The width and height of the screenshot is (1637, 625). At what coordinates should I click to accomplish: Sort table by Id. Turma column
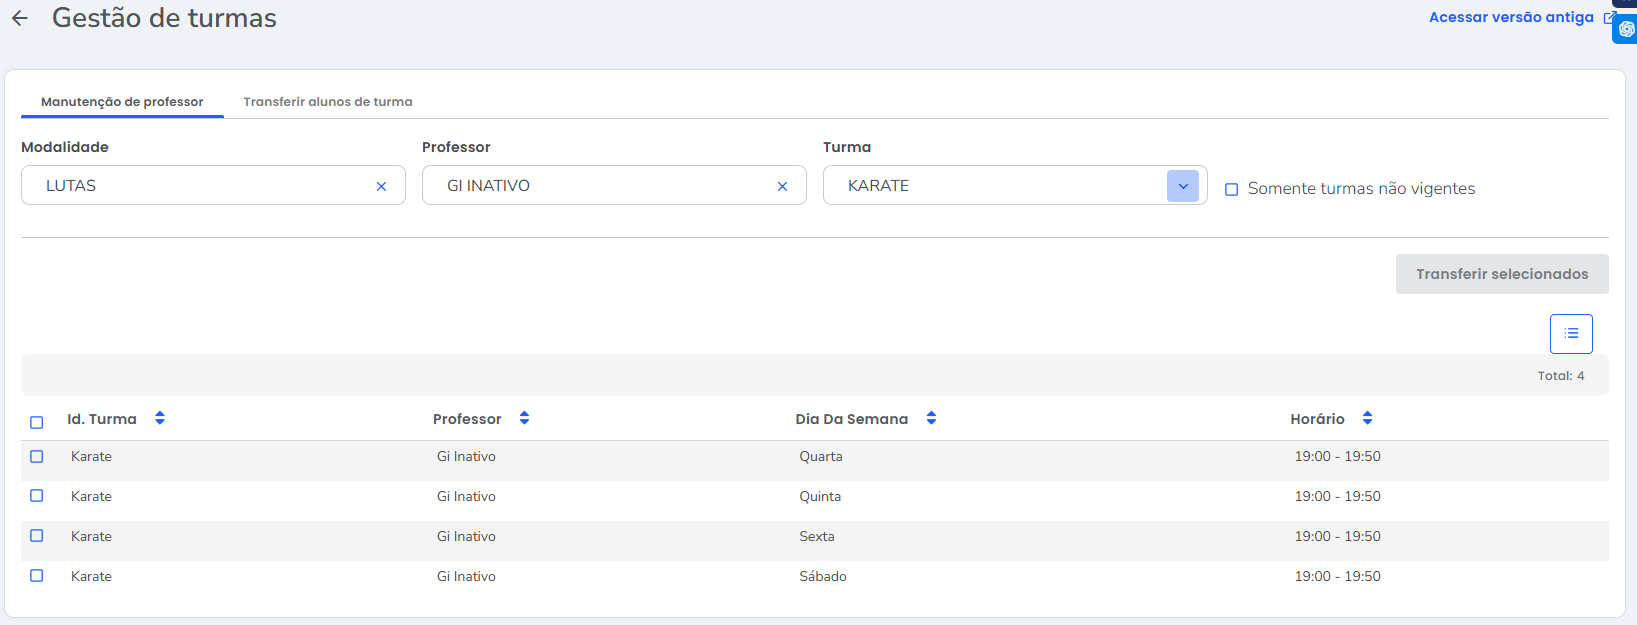[160, 418]
